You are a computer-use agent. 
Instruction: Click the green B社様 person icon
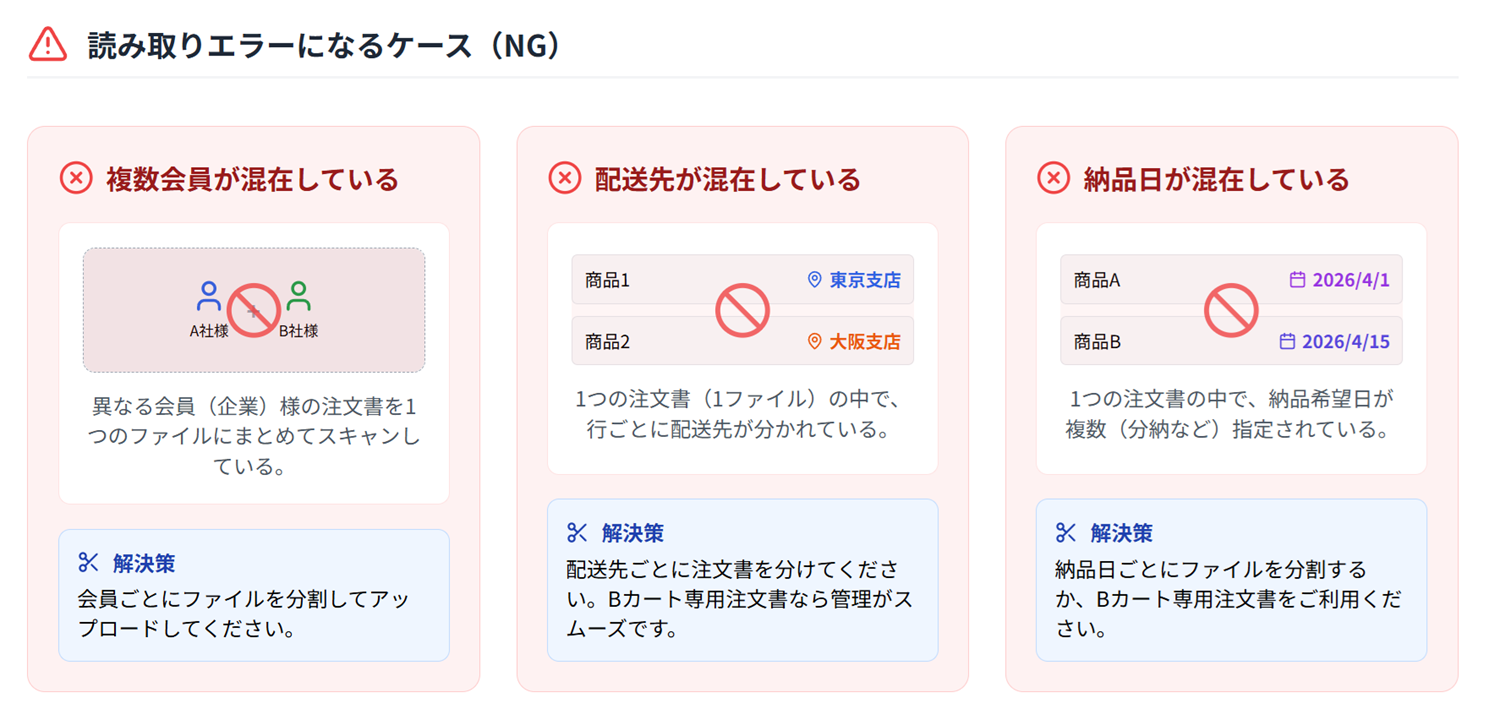click(298, 297)
